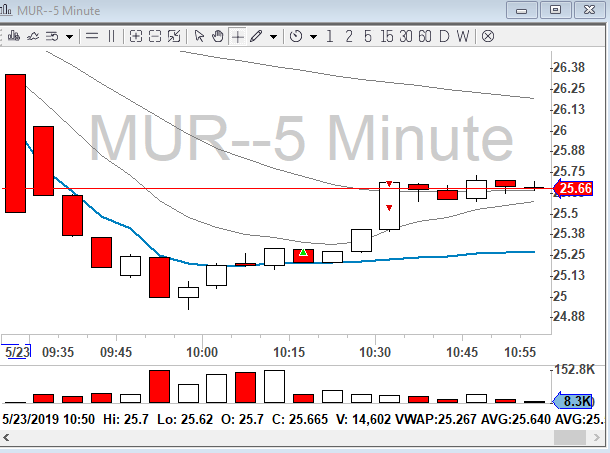This screenshot has width=610, height=453.
Task: Expand the time interval dropdown arrow
Action: tap(313, 37)
